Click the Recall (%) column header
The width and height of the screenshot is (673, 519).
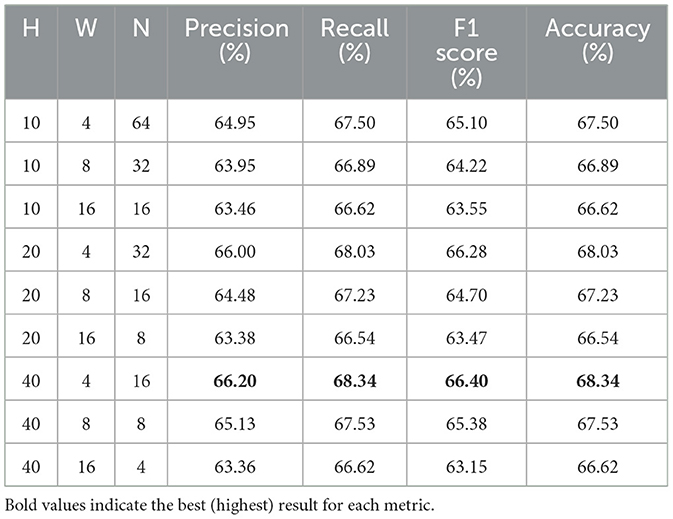(x=355, y=52)
